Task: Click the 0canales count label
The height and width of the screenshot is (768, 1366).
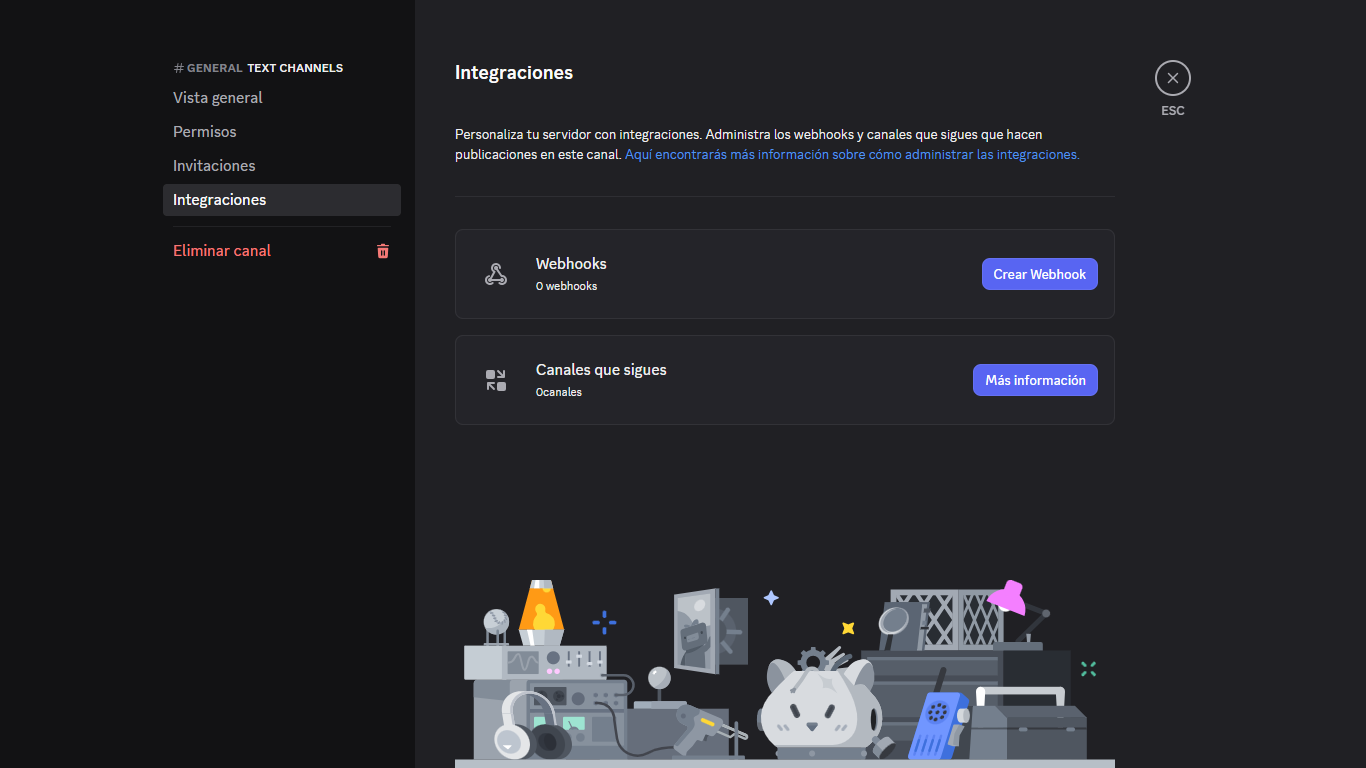Action: tap(558, 392)
